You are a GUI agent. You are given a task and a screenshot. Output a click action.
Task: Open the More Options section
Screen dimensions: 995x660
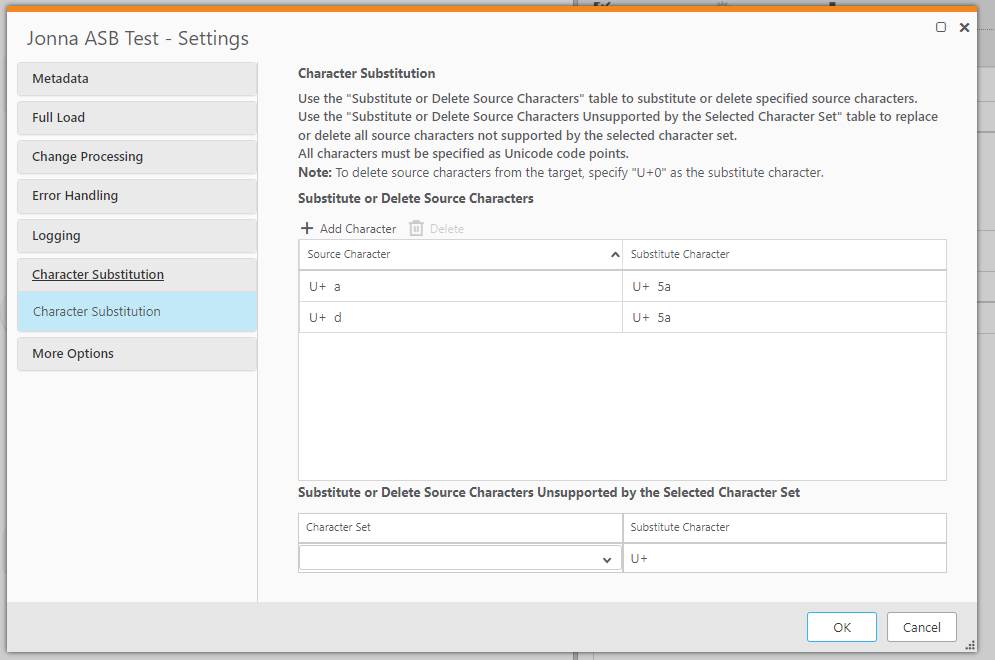pos(70,353)
